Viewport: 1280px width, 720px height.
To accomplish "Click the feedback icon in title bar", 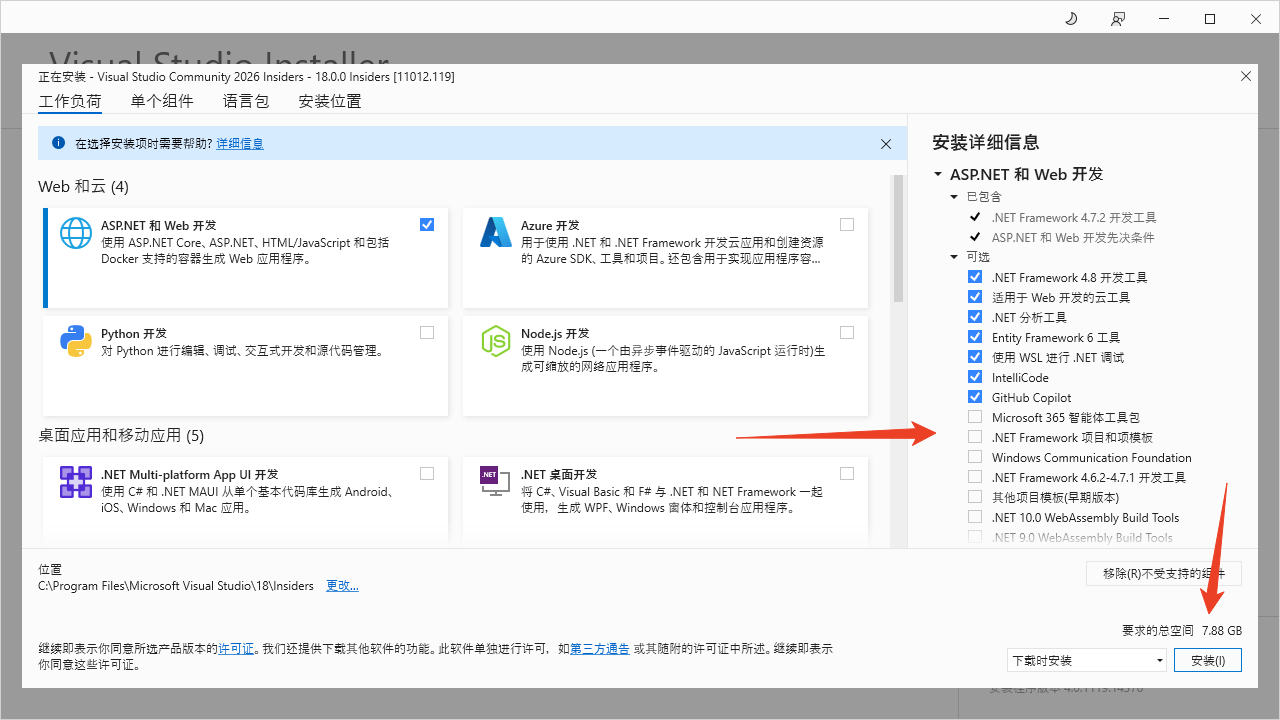I will coord(1118,19).
